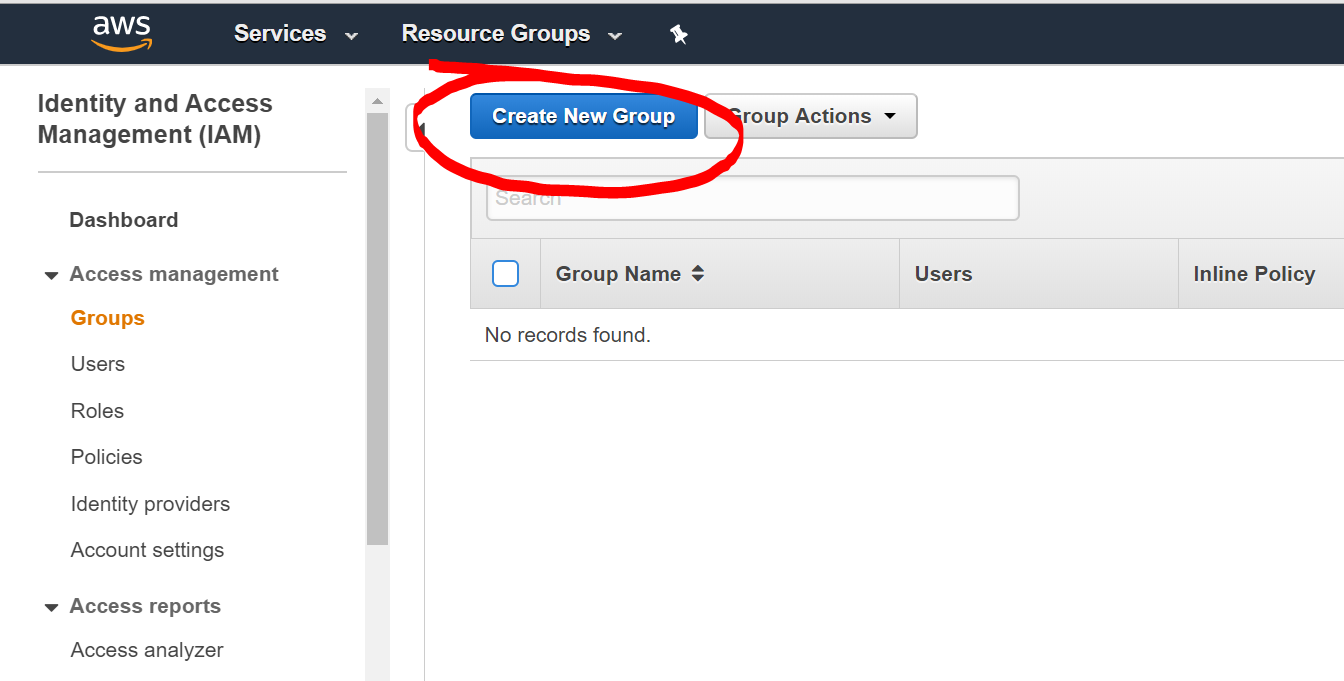Collapse the side navigation panel arrow
This screenshot has width=1344, height=681.
pos(417,128)
